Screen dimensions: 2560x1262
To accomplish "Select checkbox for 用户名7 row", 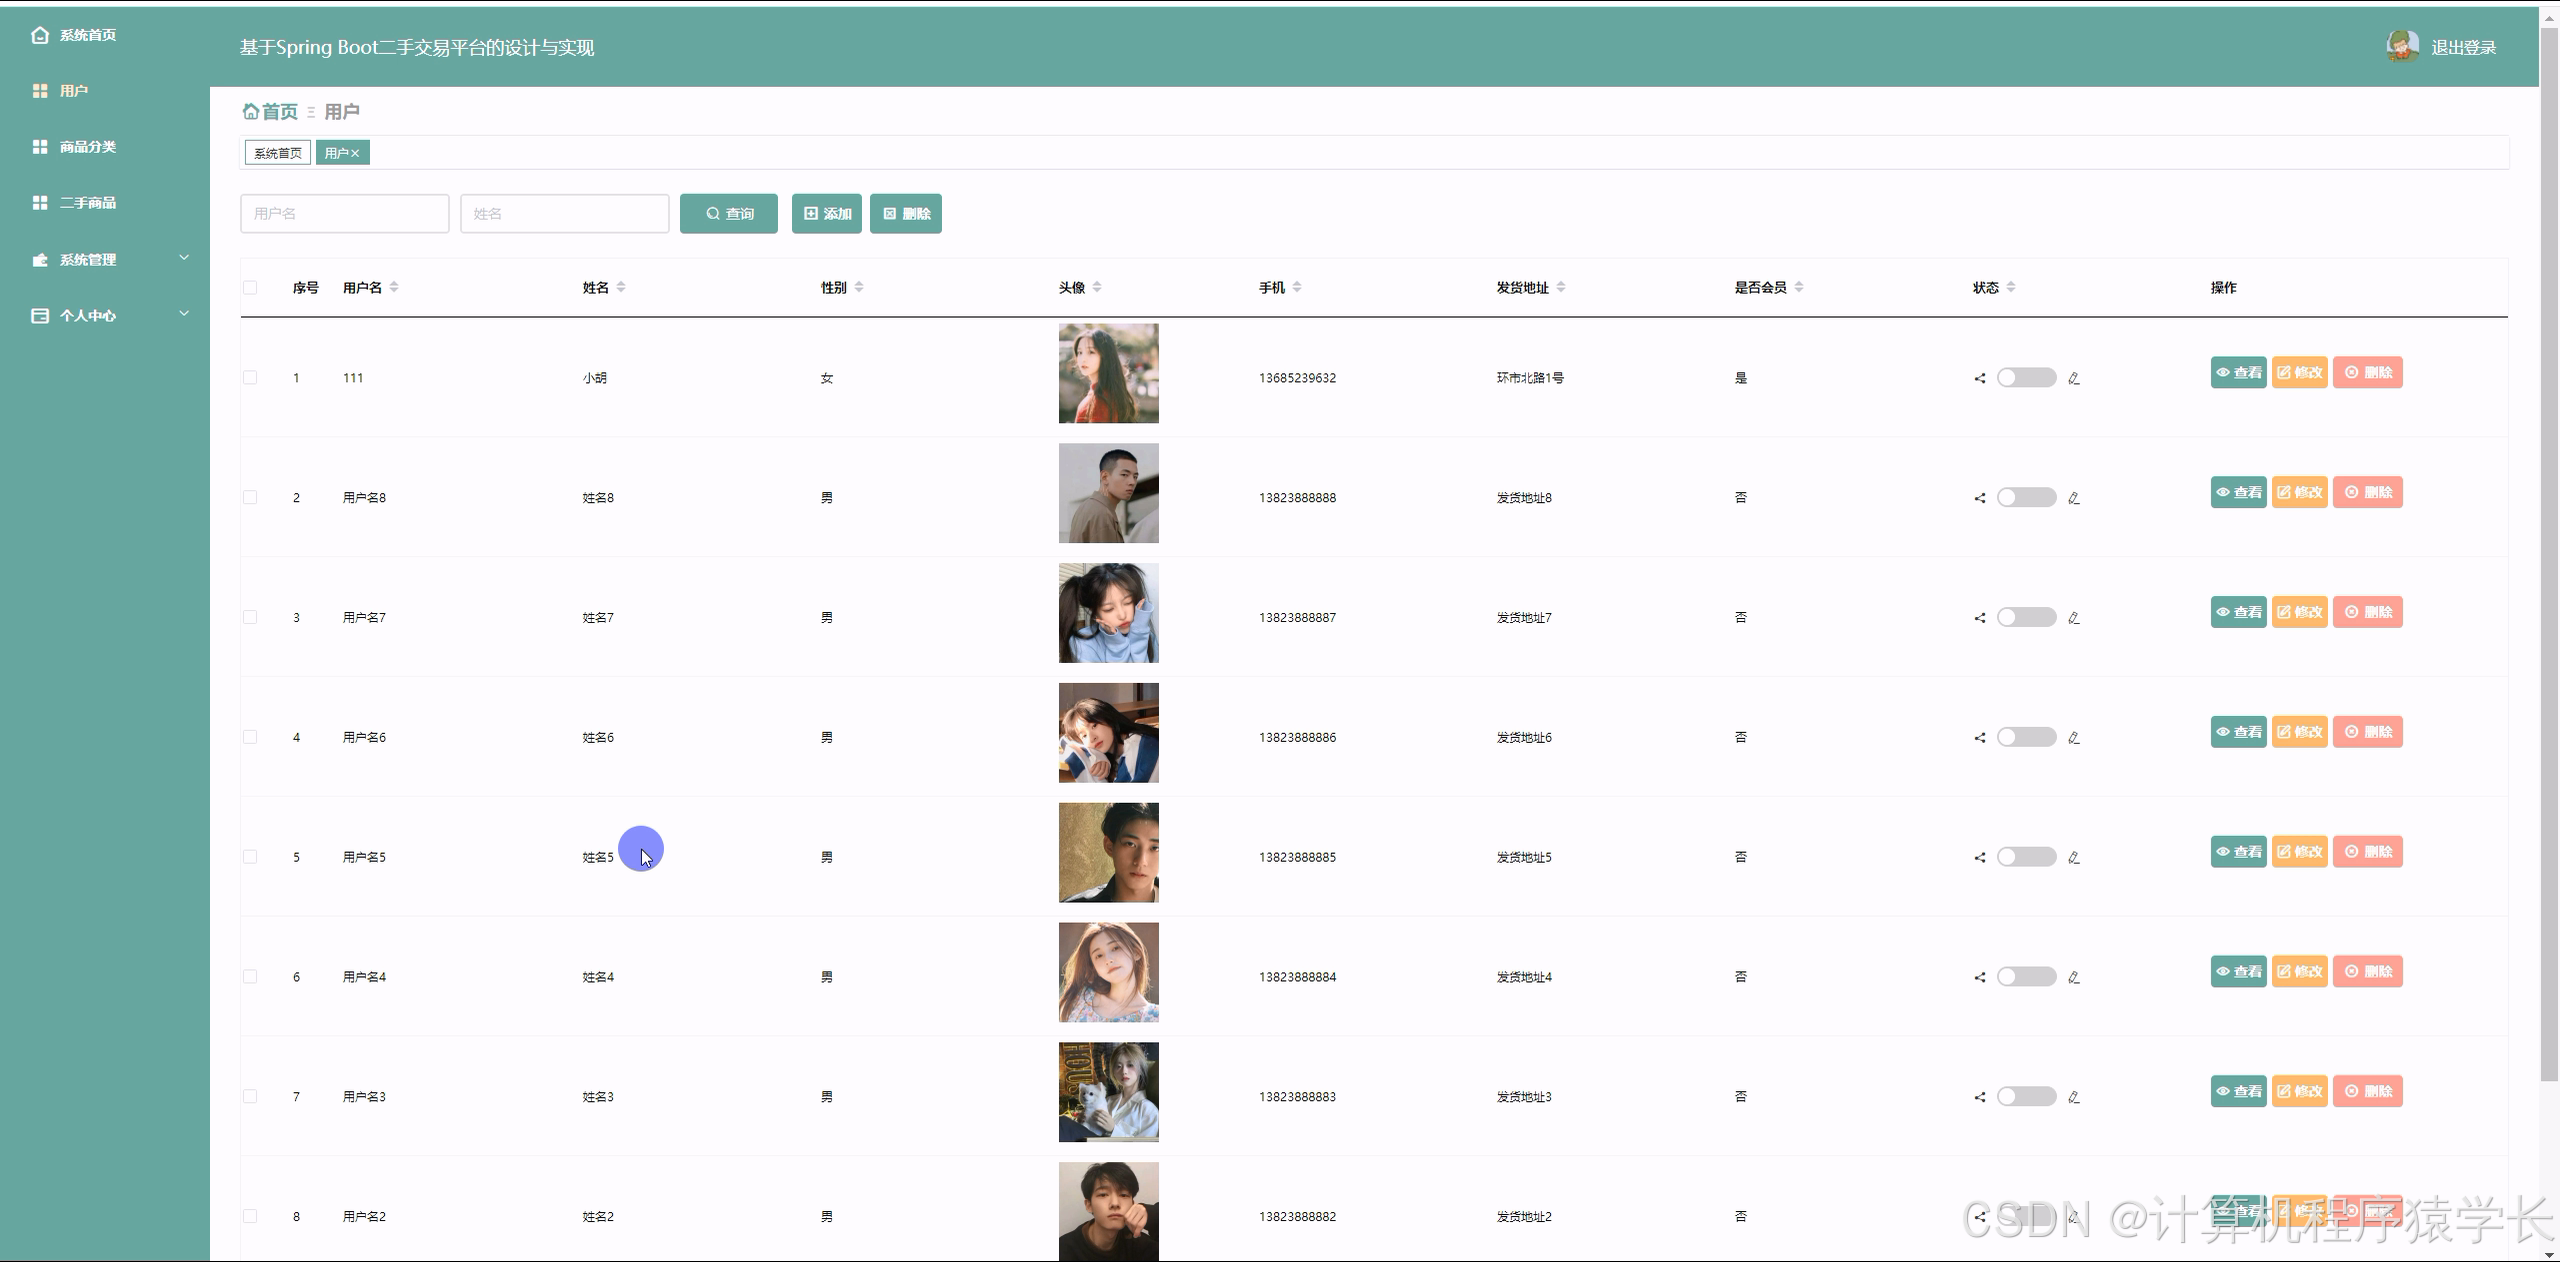I will click(250, 618).
